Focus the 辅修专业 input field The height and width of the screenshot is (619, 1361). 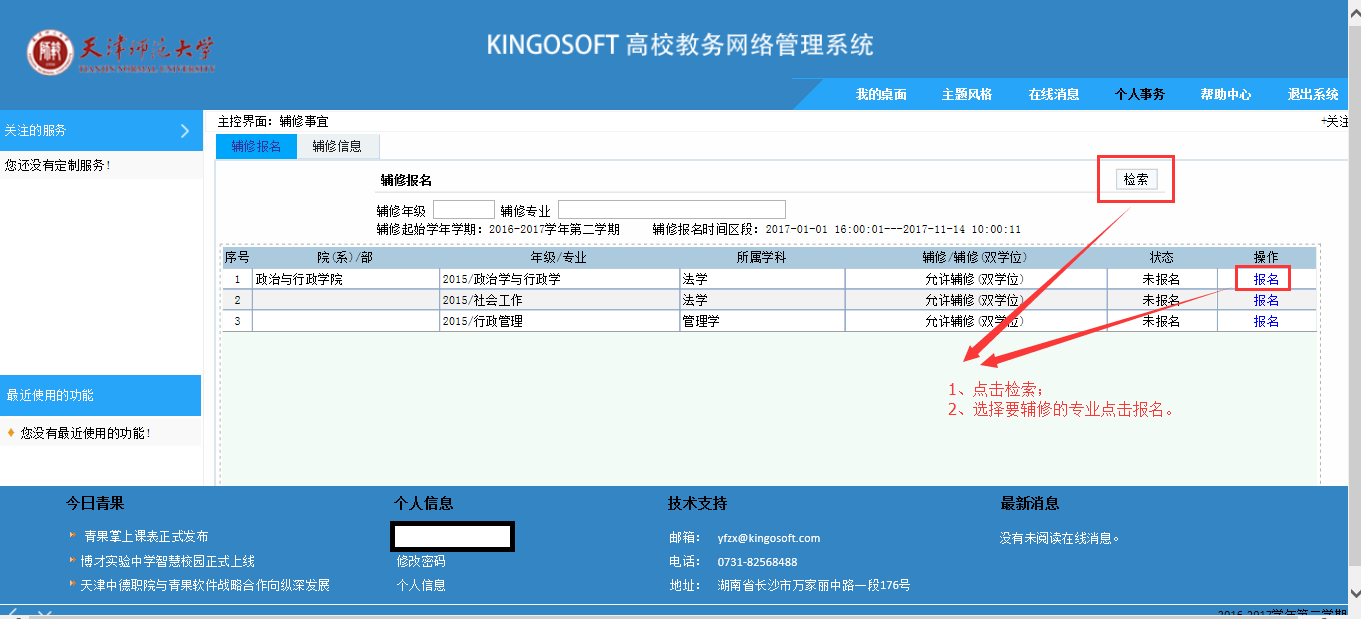[x=671, y=210]
